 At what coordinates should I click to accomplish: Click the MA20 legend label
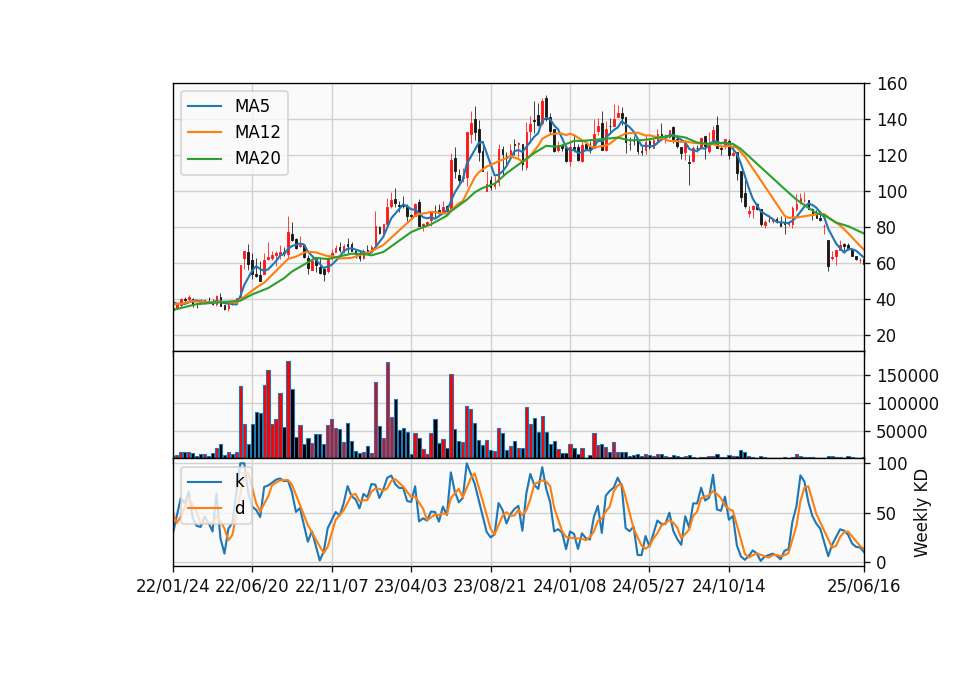click(x=257, y=158)
